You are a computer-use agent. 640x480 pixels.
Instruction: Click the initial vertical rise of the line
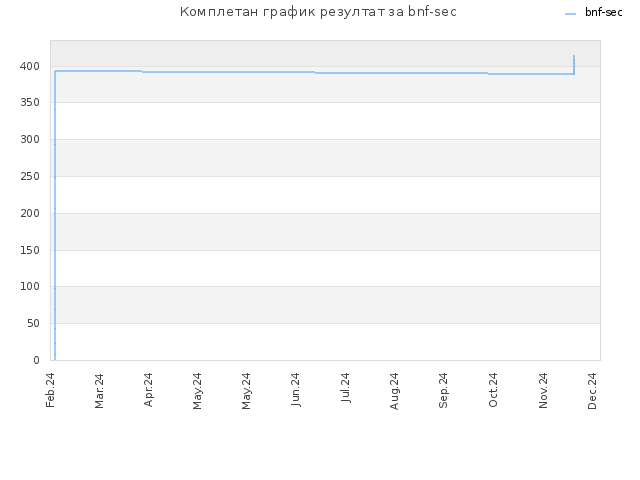point(55,215)
